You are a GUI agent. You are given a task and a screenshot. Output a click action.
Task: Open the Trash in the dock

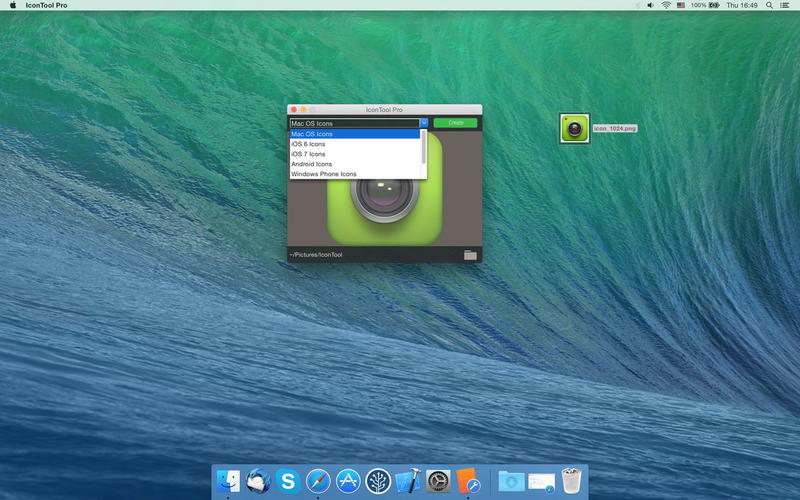pos(571,480)
